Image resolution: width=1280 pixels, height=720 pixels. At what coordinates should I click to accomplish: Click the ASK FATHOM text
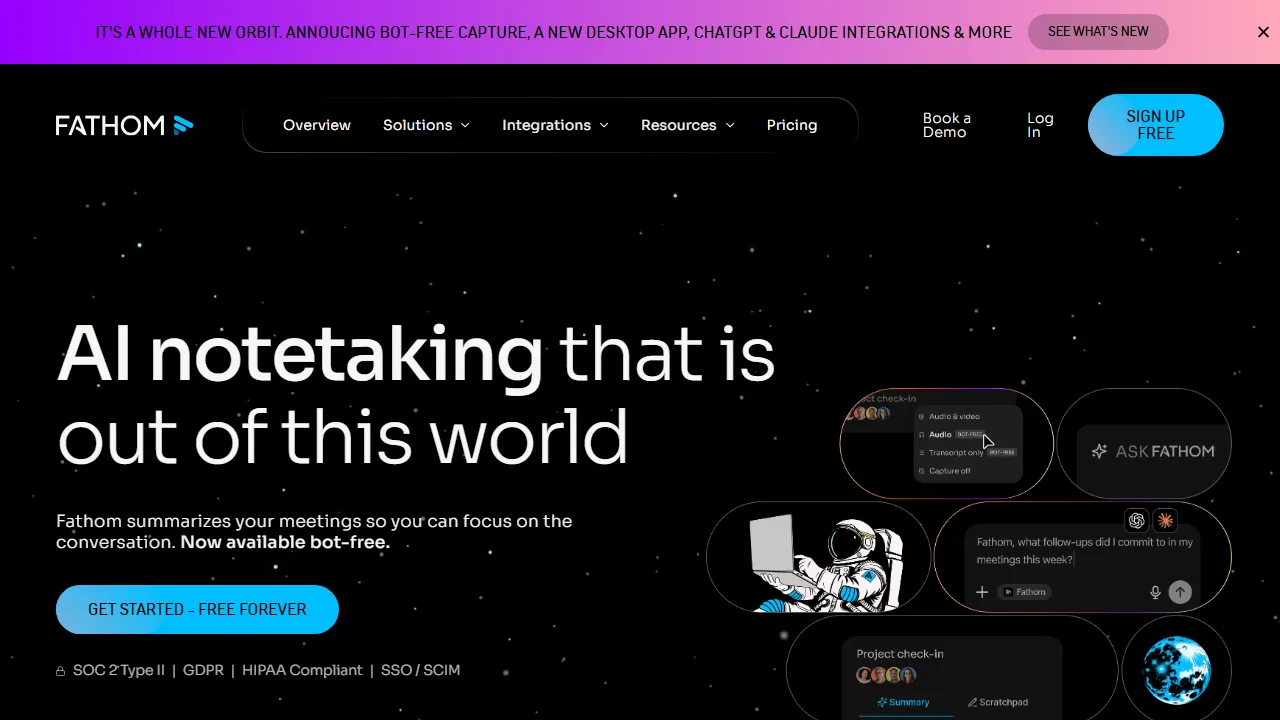[1165, 451]
